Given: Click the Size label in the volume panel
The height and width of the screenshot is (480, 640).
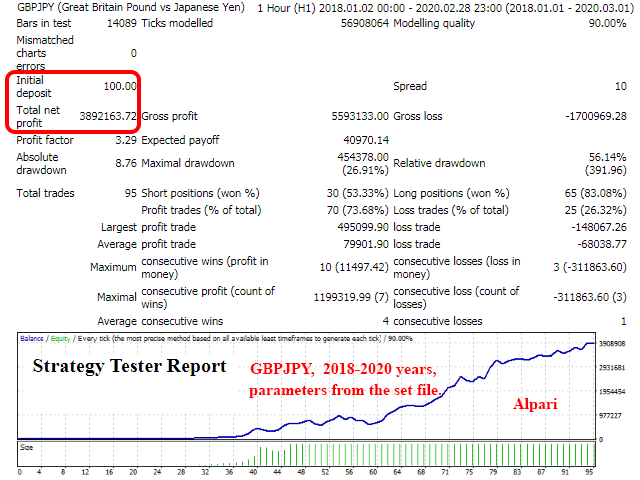Looking at the screenshot, I should [28, 449].
